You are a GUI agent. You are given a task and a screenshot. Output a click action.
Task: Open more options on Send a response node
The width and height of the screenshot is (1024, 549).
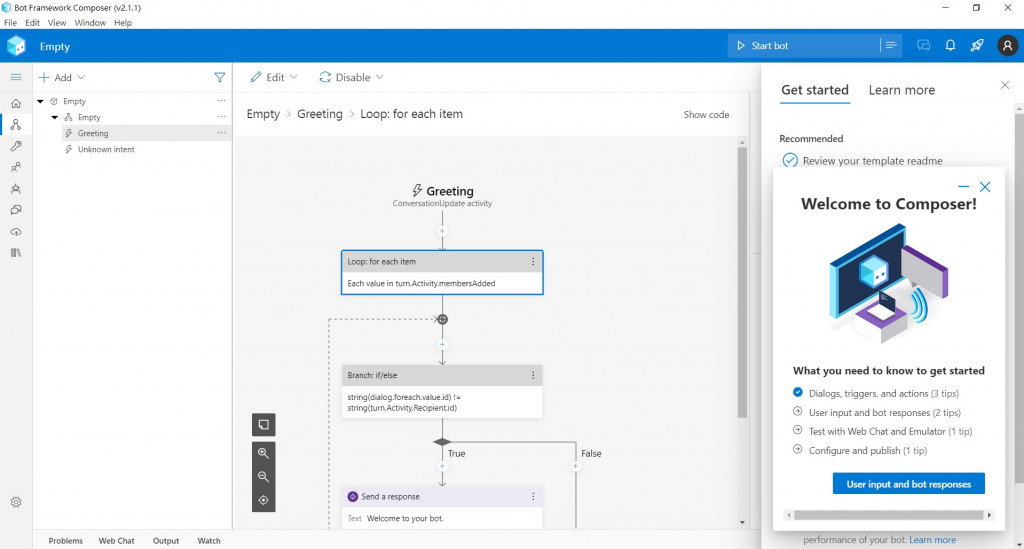pos(533,497)
